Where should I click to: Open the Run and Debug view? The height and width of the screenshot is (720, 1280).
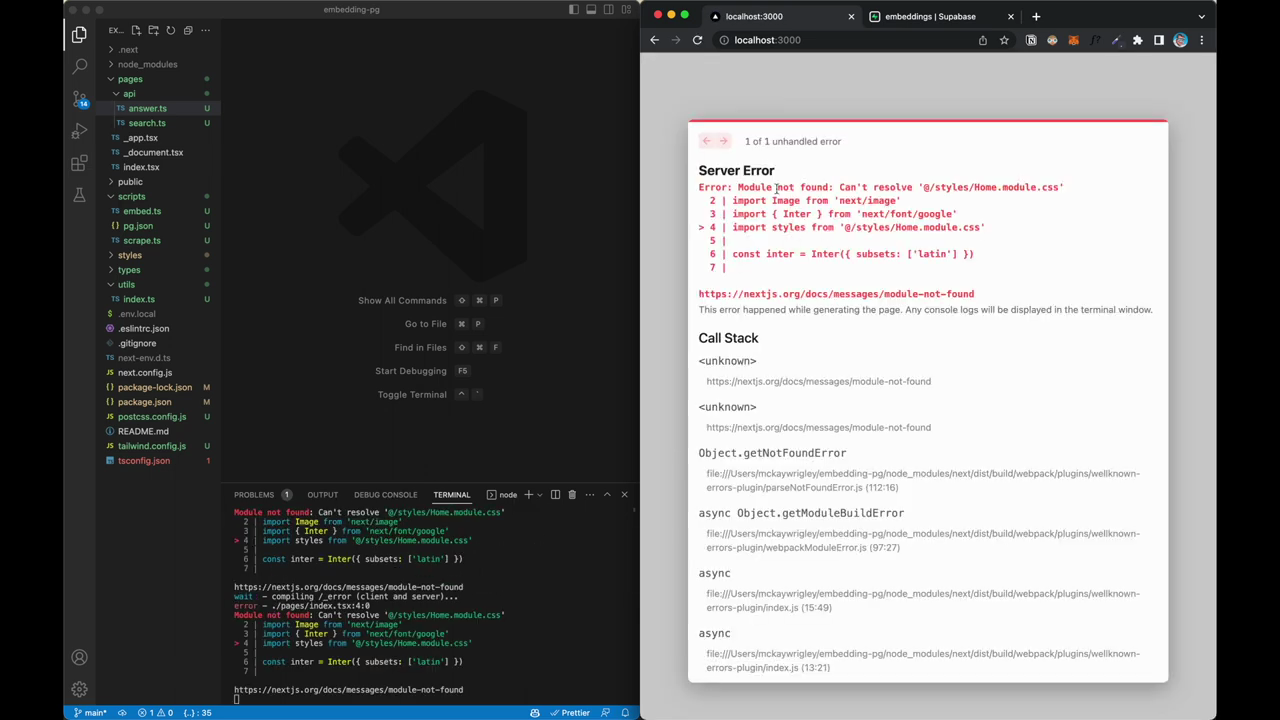point(79,131)
